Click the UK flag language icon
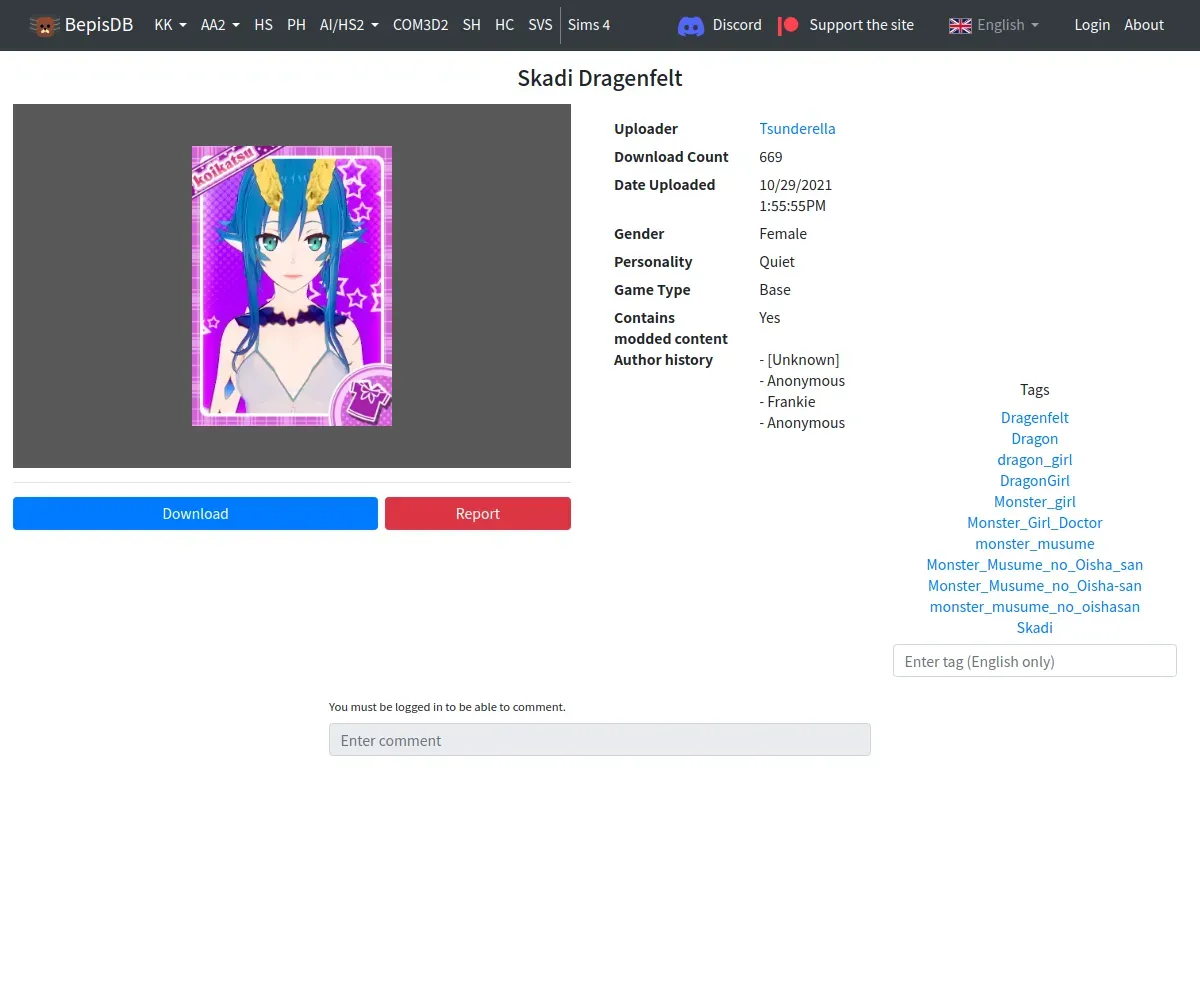1200x1000 pixels. coord(960,25)
